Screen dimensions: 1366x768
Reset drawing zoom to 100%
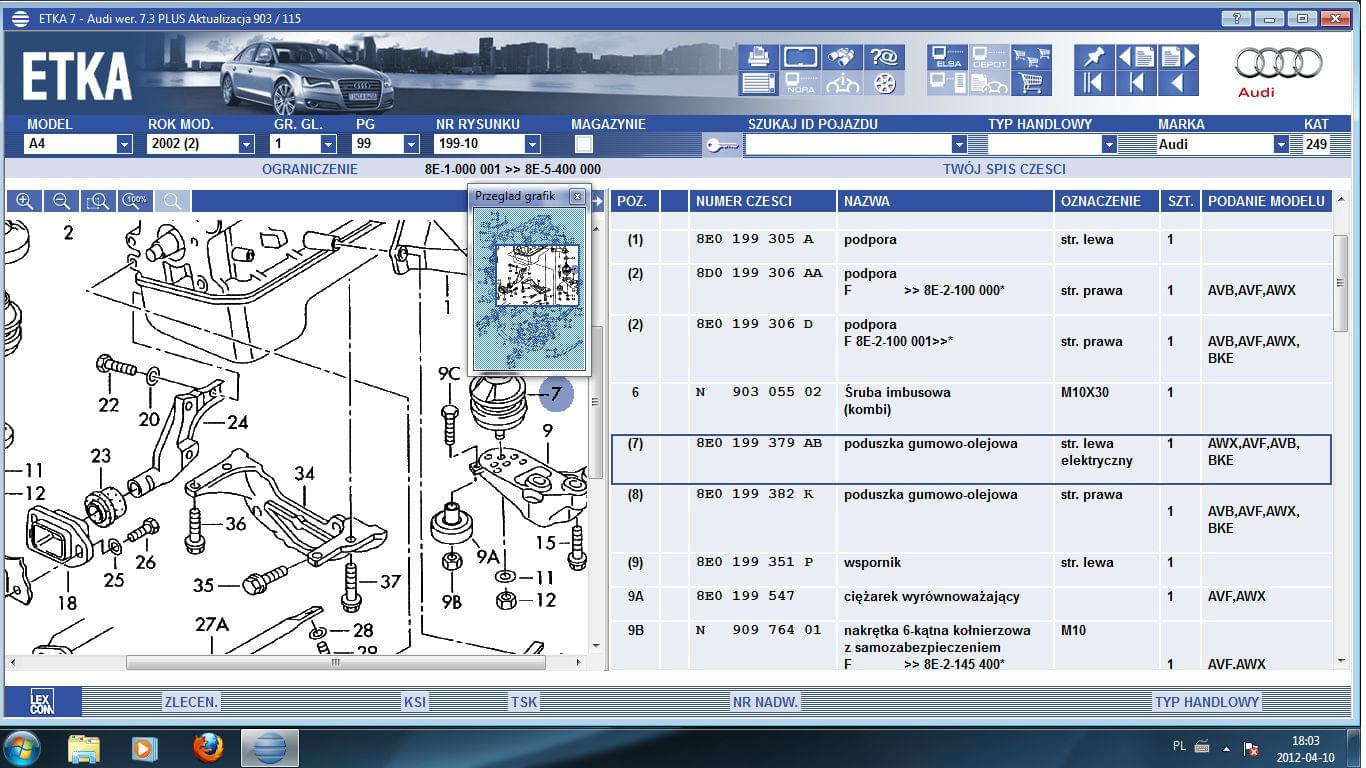pos(135,201)
